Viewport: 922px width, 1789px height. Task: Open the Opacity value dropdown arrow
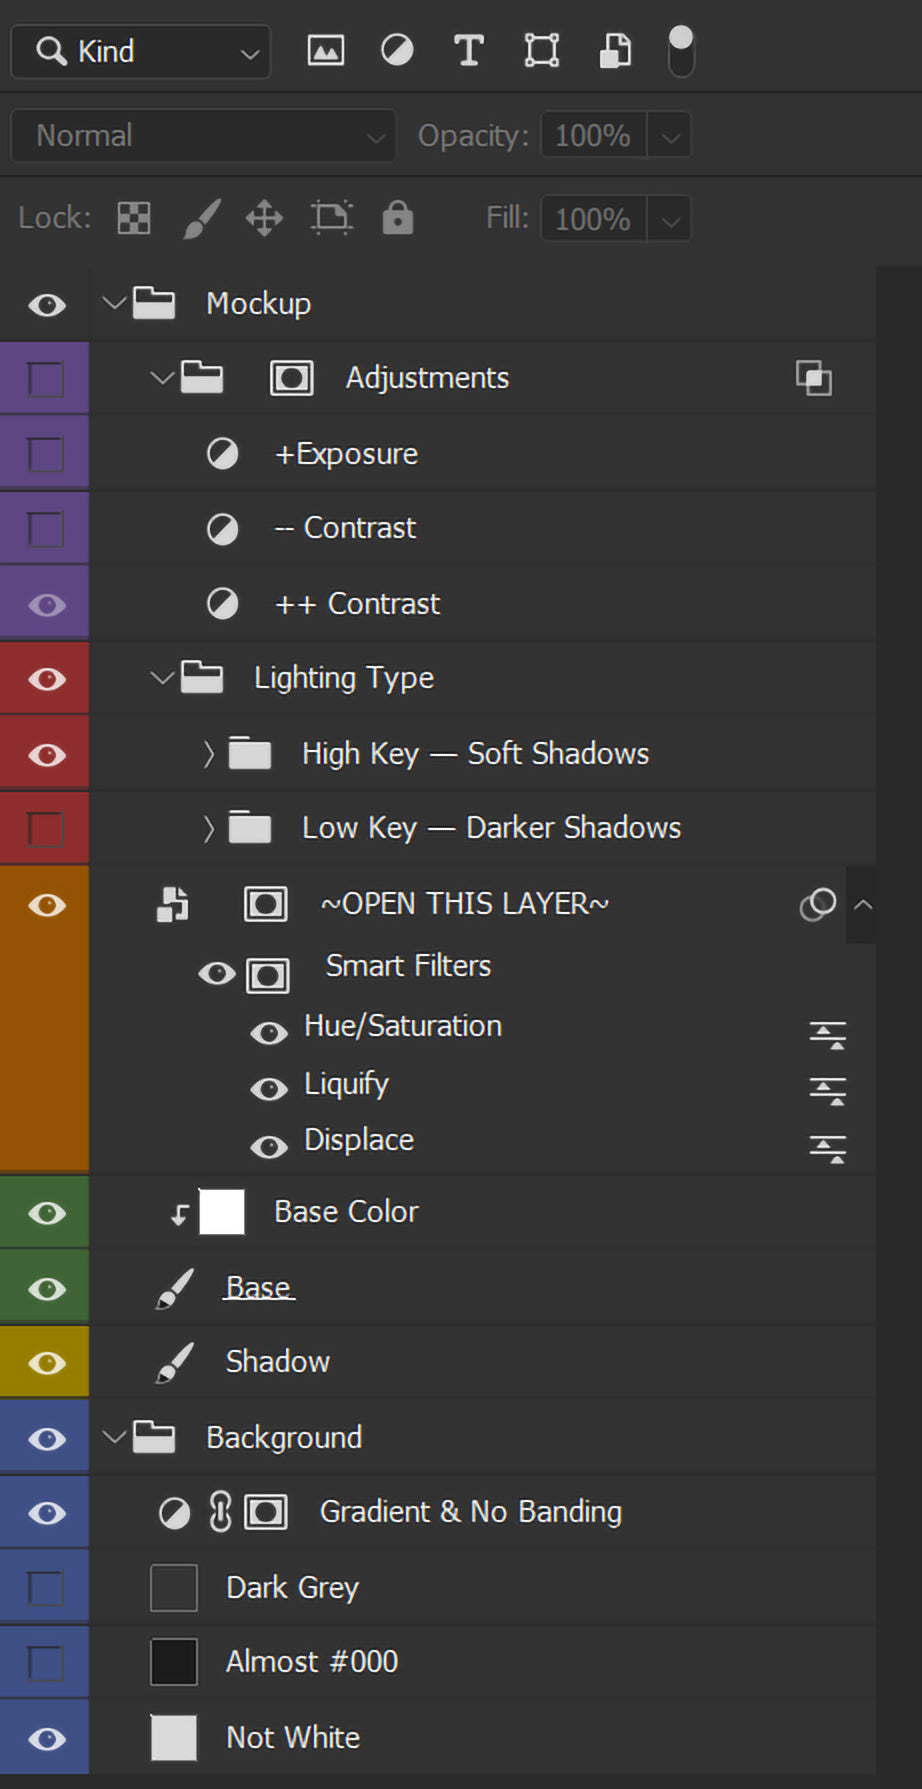[671, 136]
